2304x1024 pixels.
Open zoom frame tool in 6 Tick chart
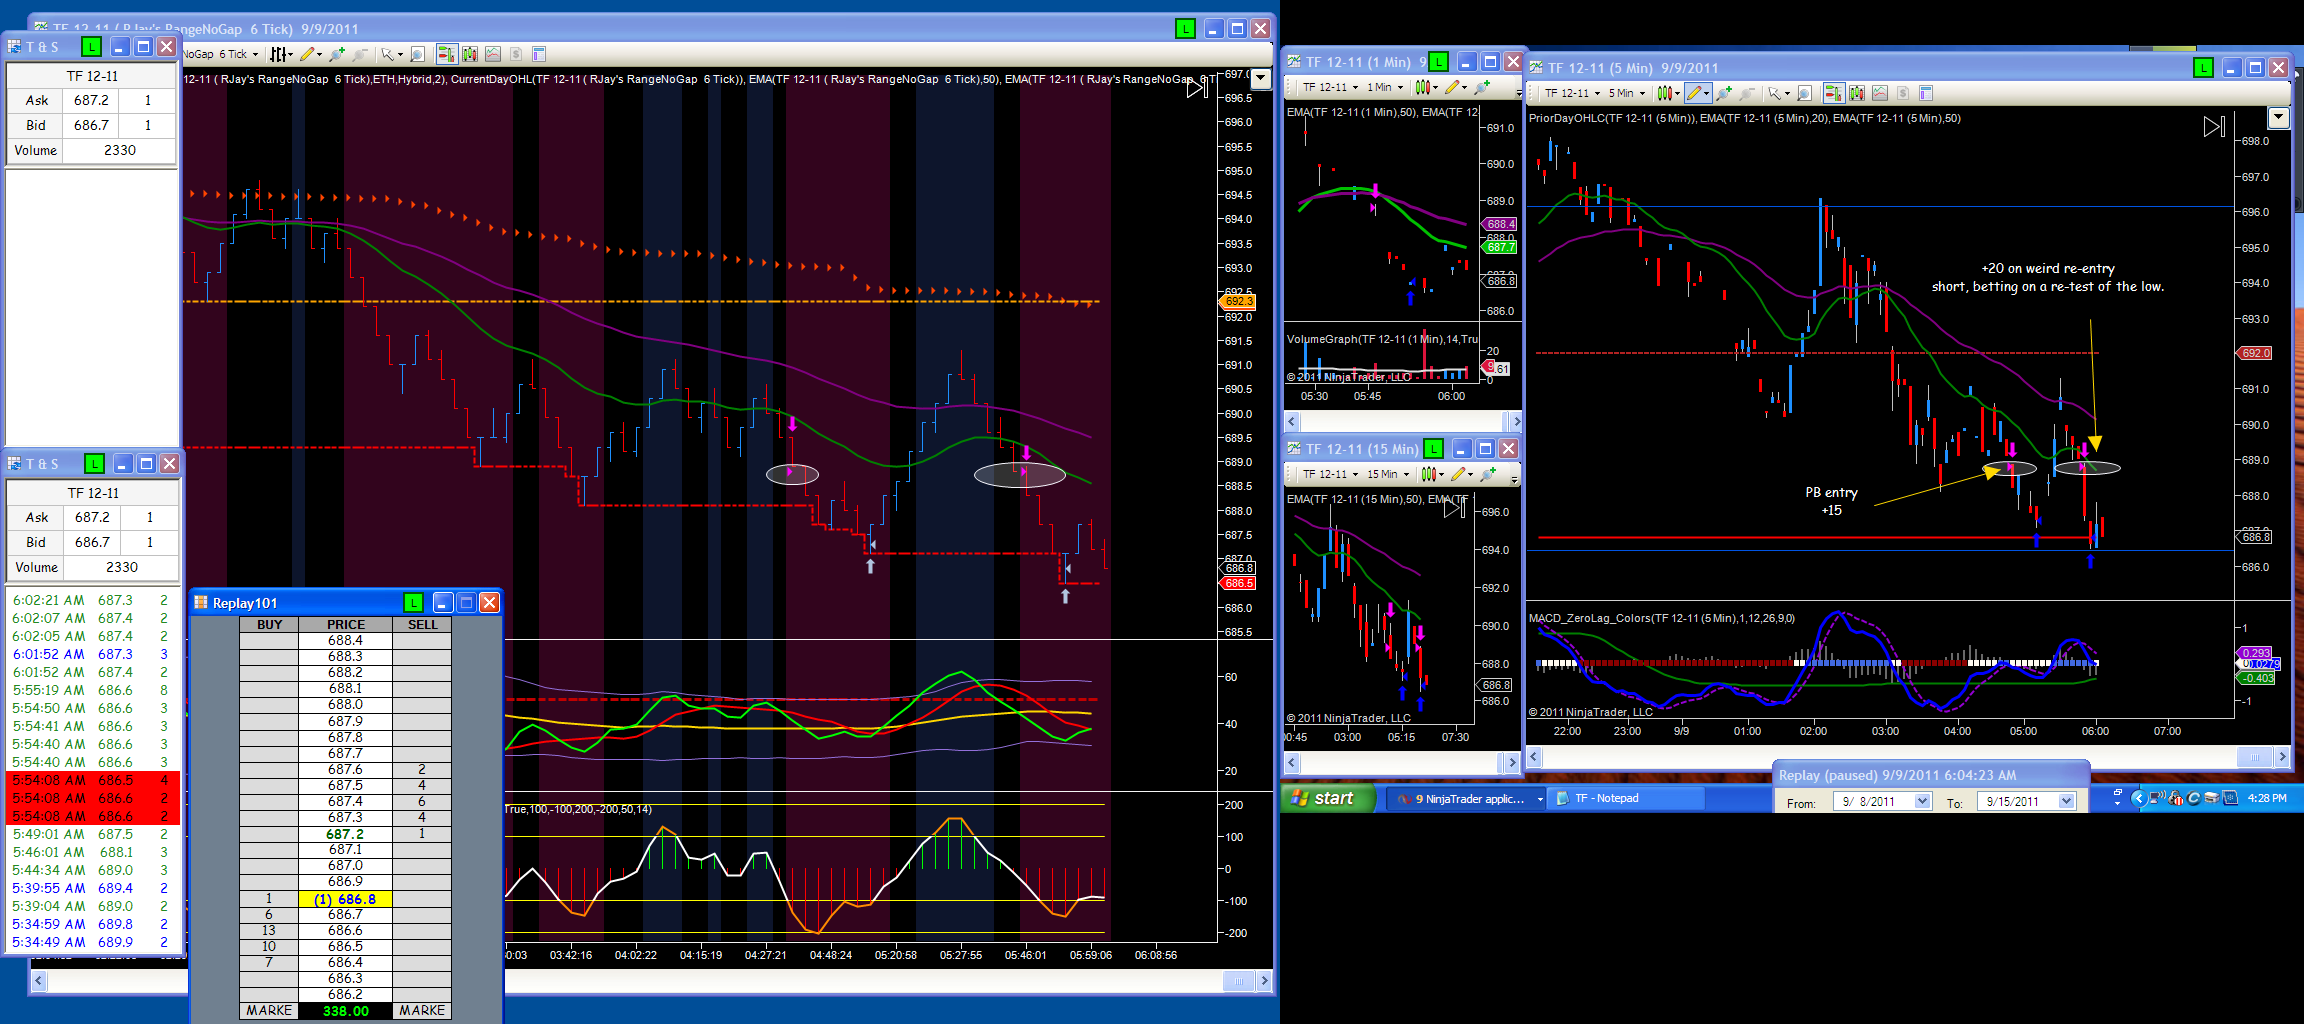(x=418, y=54)
